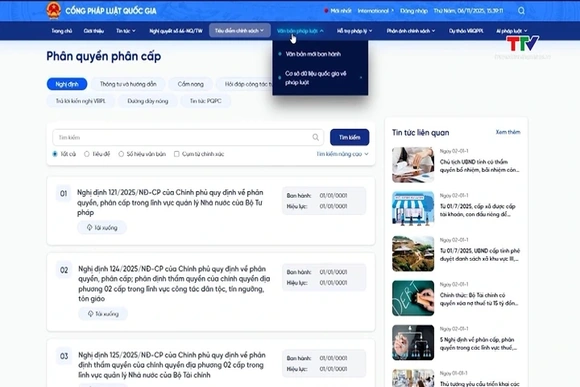Click the magnifier icon inside the search field

316,137
